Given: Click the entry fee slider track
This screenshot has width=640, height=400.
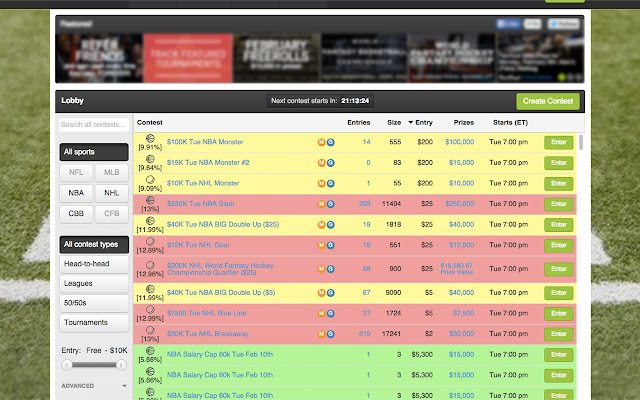Looking at the screenshot, I should [x=94, y=365].
